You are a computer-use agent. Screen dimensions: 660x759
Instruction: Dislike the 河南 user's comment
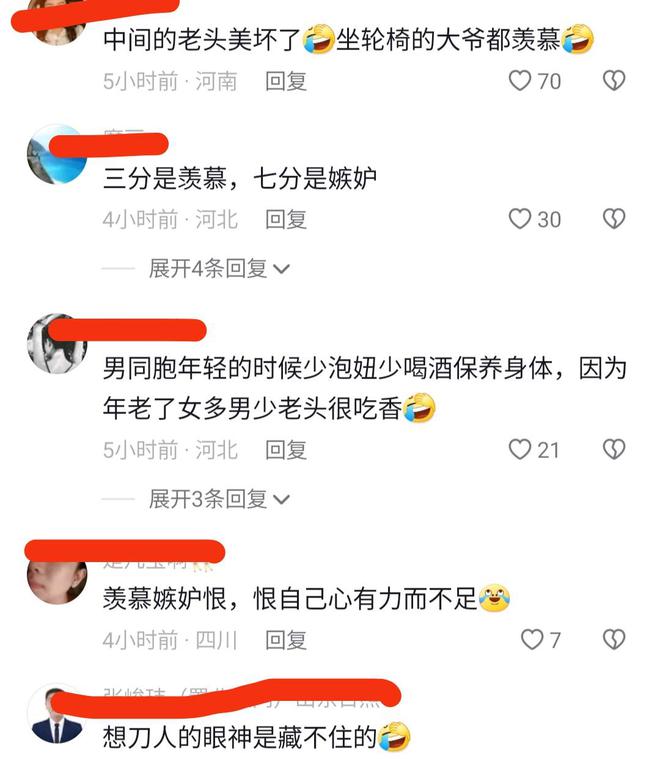point(614,81)
